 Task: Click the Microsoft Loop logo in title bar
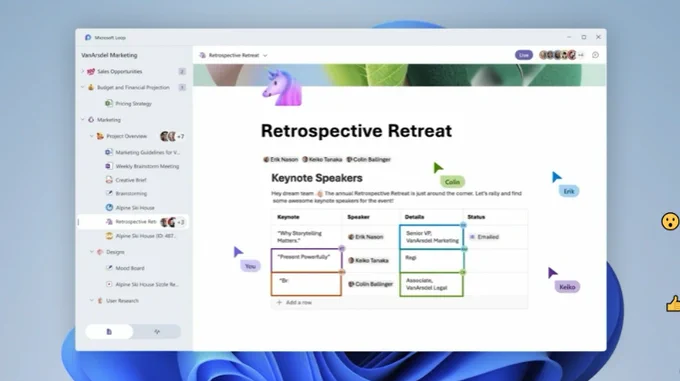coord(88,38)
